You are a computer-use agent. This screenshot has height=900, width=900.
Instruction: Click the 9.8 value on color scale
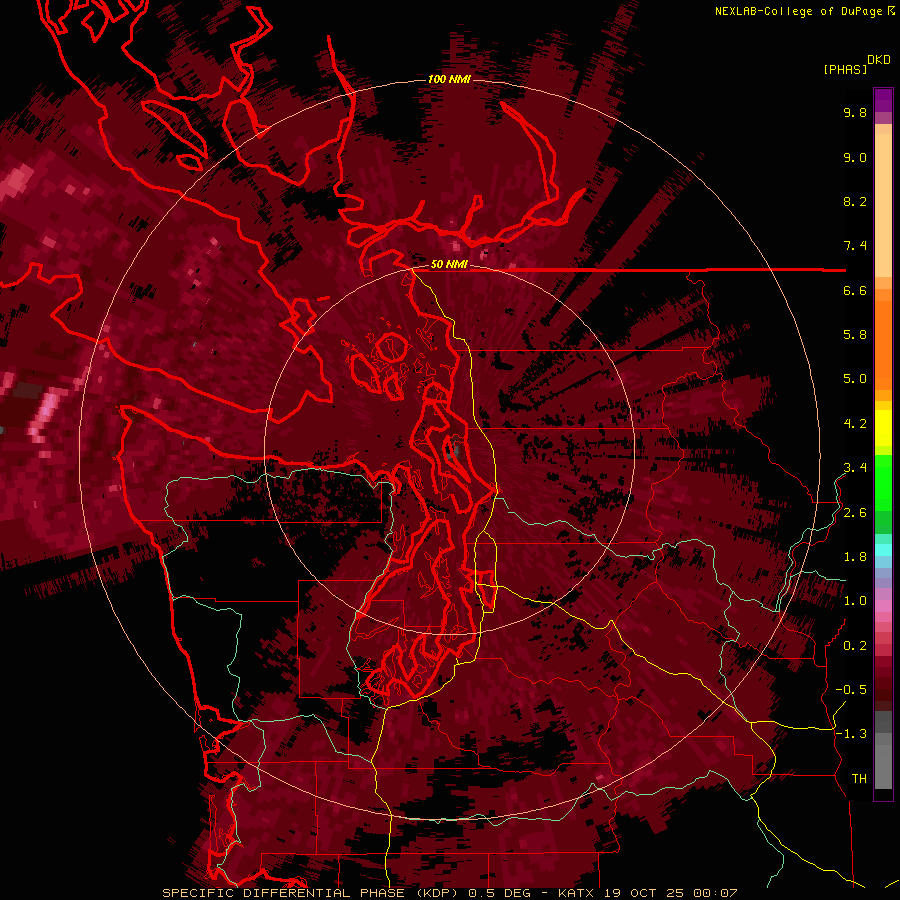(855, 112)
